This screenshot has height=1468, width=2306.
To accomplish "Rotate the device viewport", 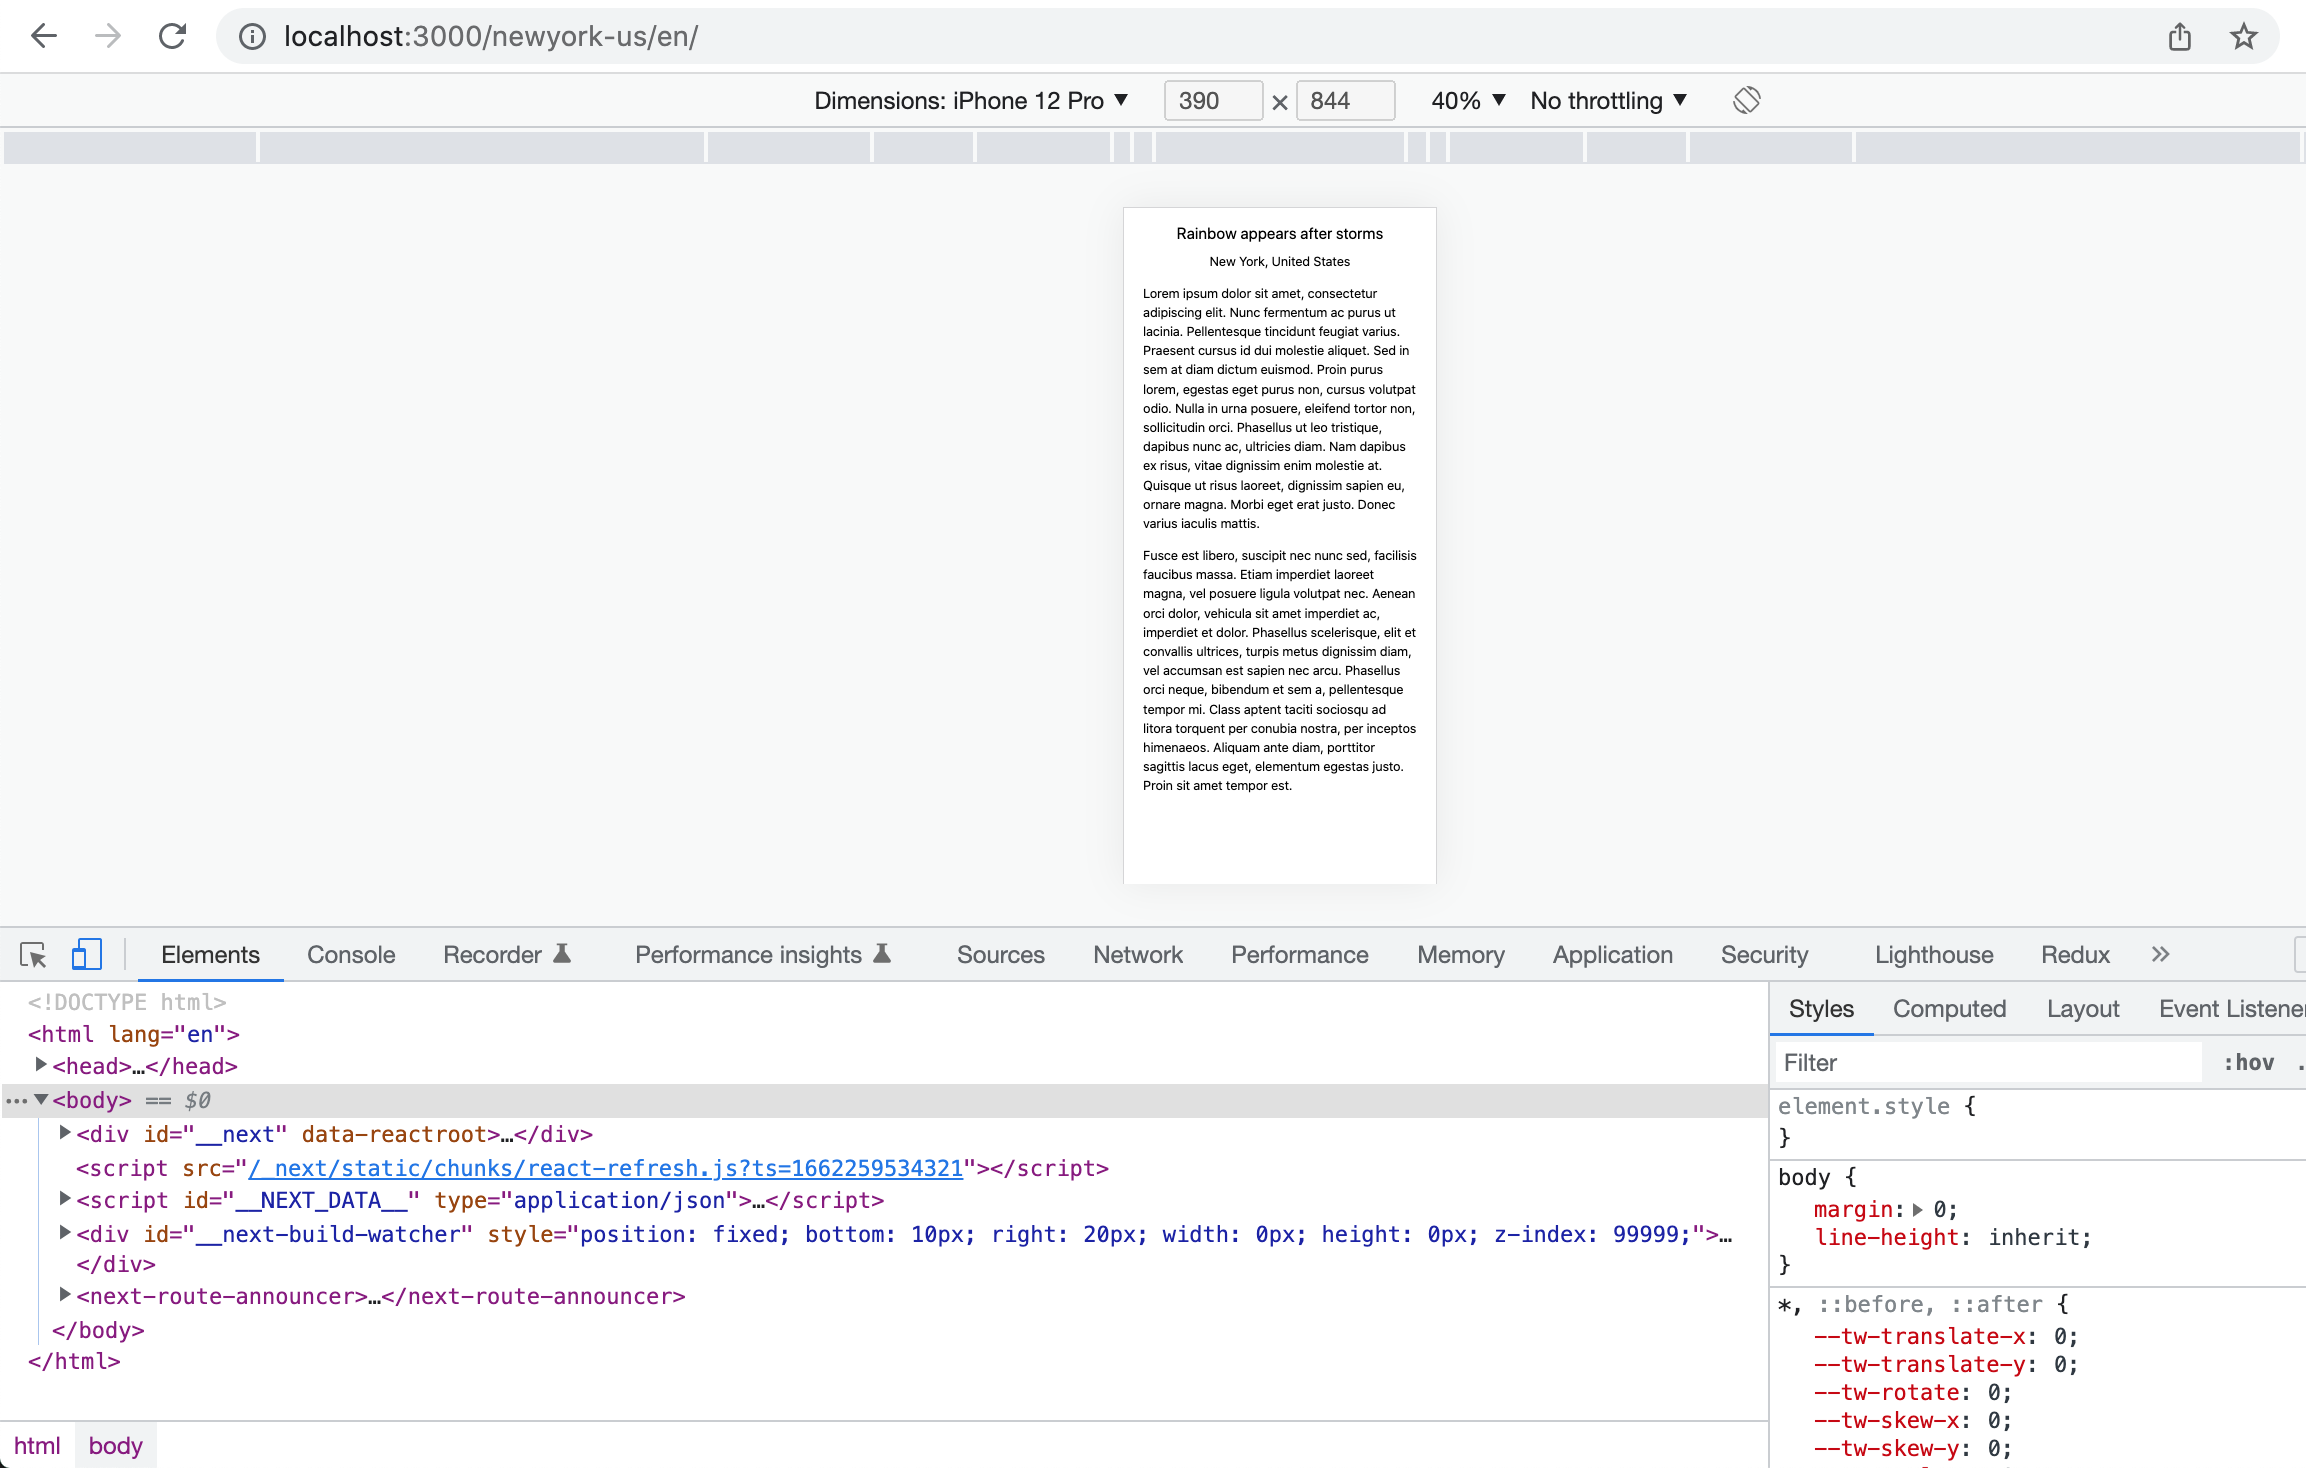I will click(x=1747, y=100).
